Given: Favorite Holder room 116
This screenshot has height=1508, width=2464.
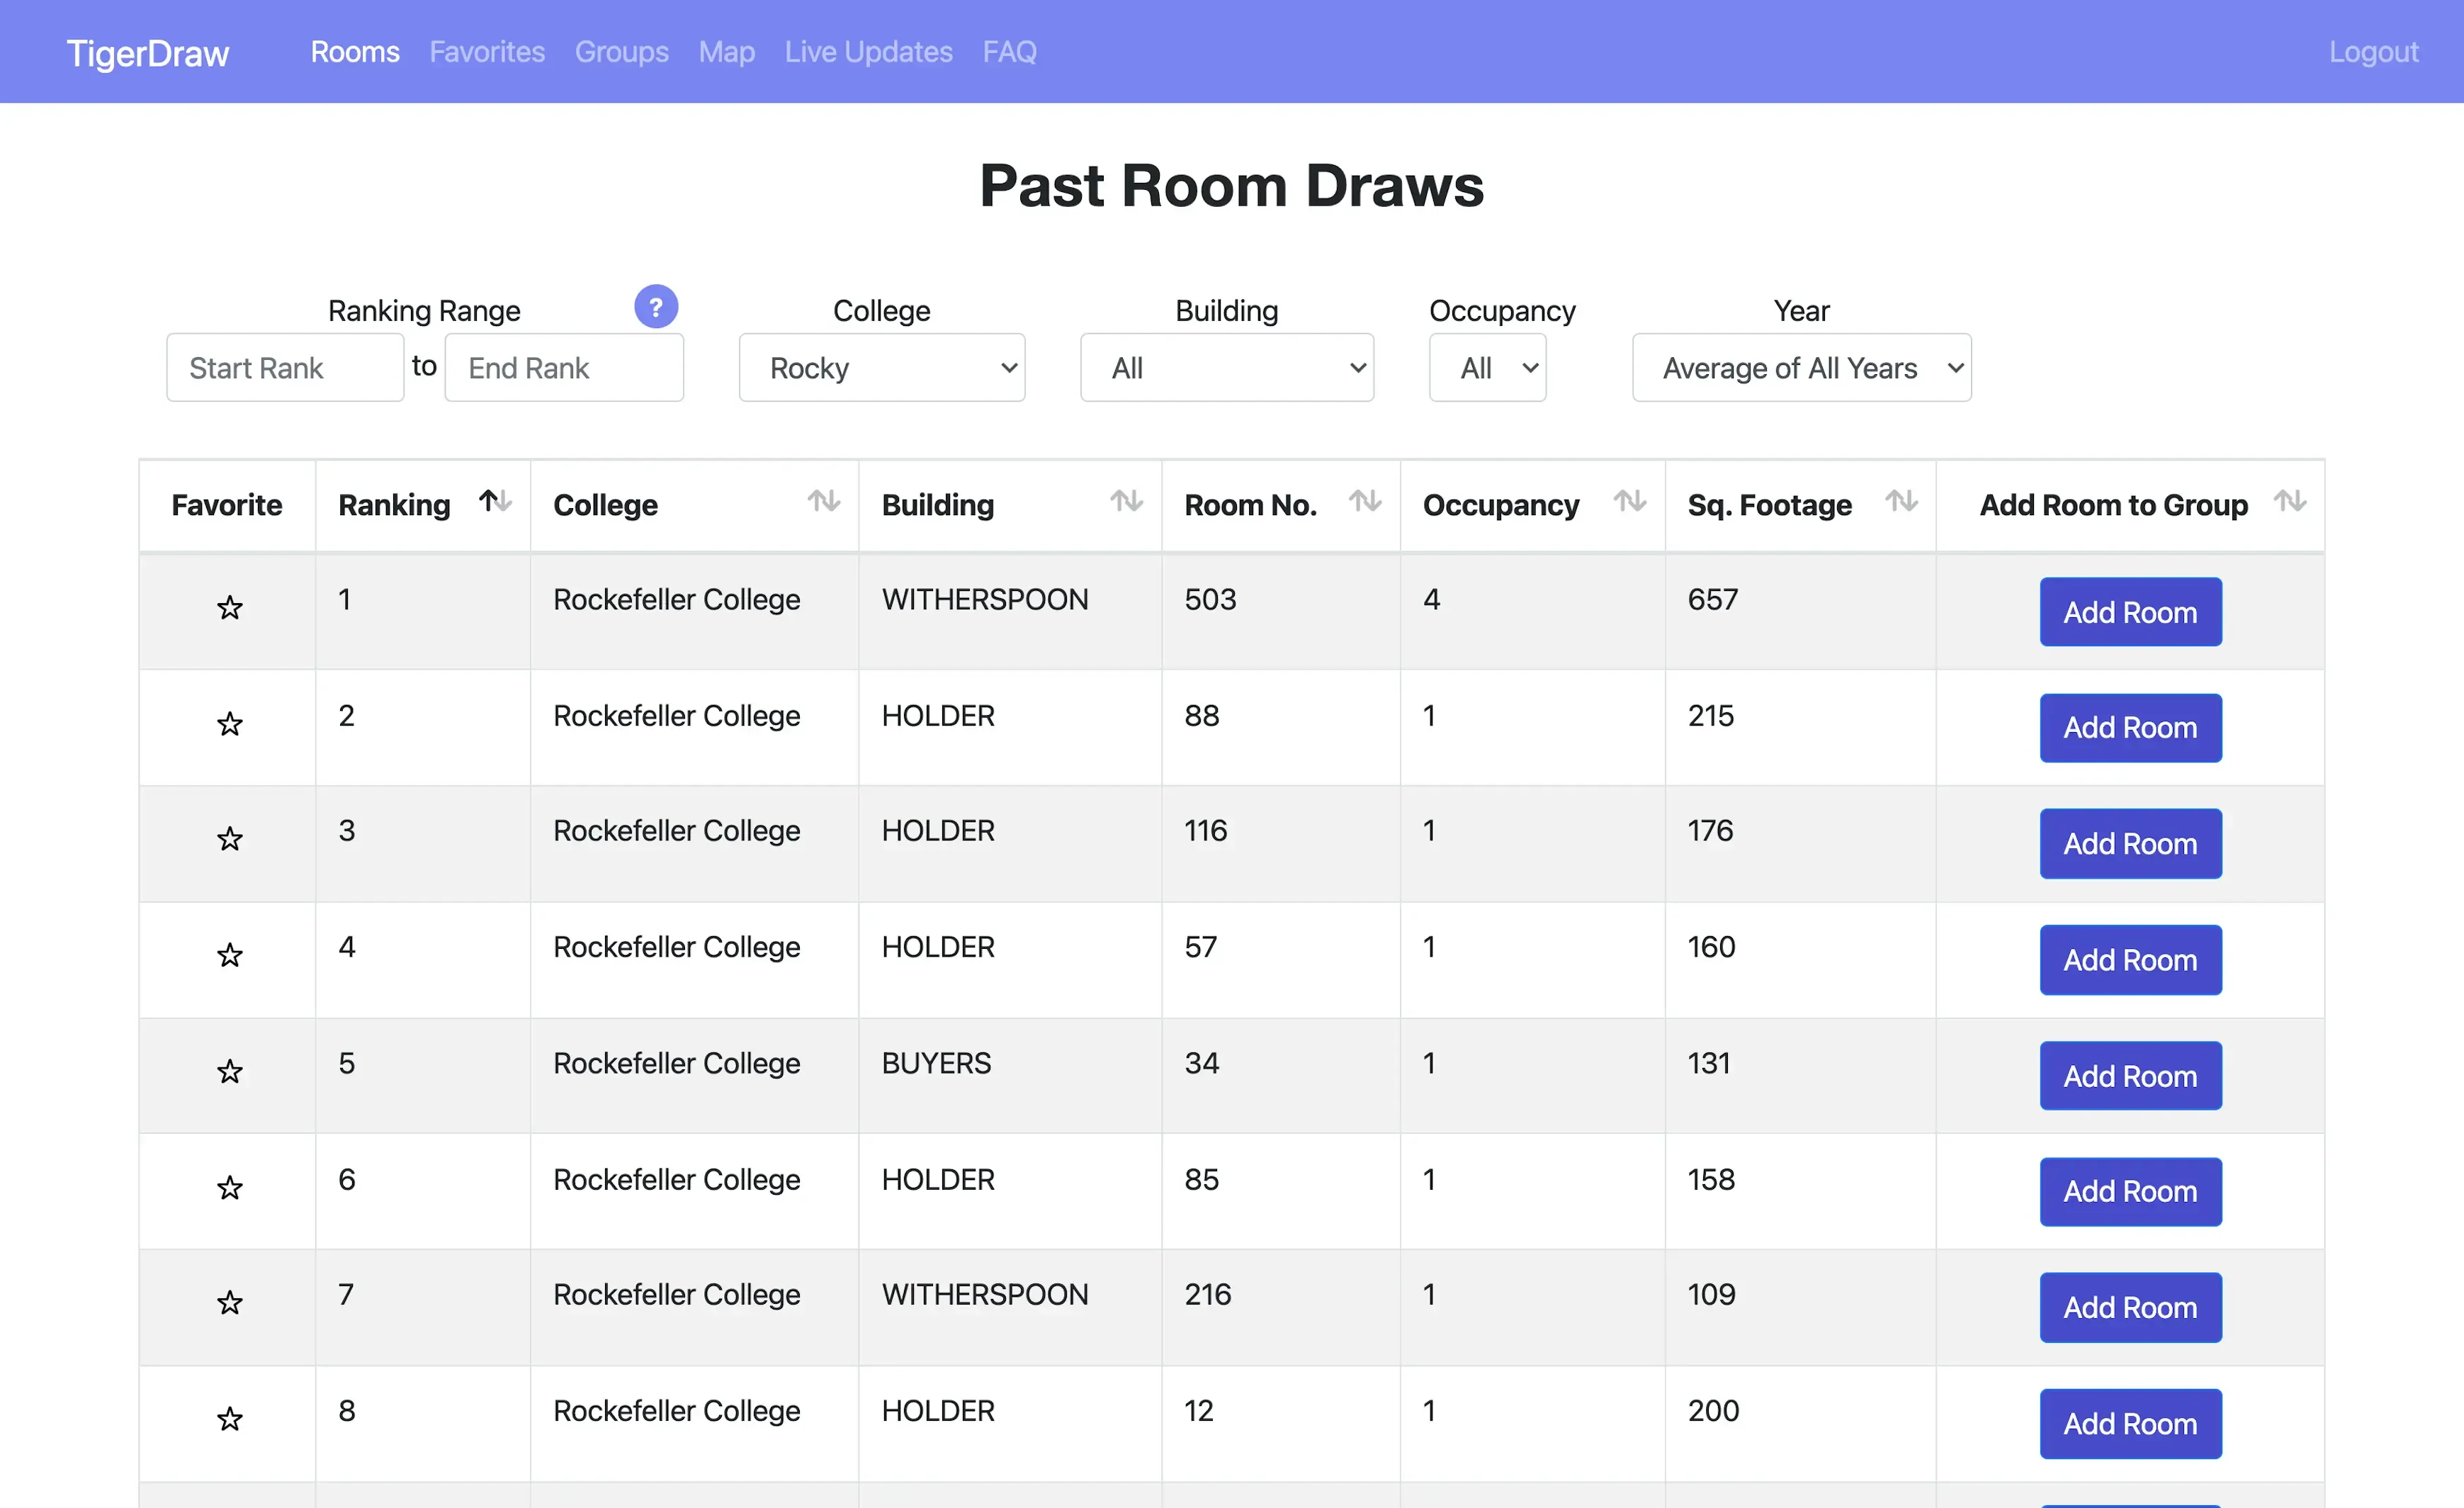Looking at the screenshot, I should pyautogui.click(x=229, y=840).
